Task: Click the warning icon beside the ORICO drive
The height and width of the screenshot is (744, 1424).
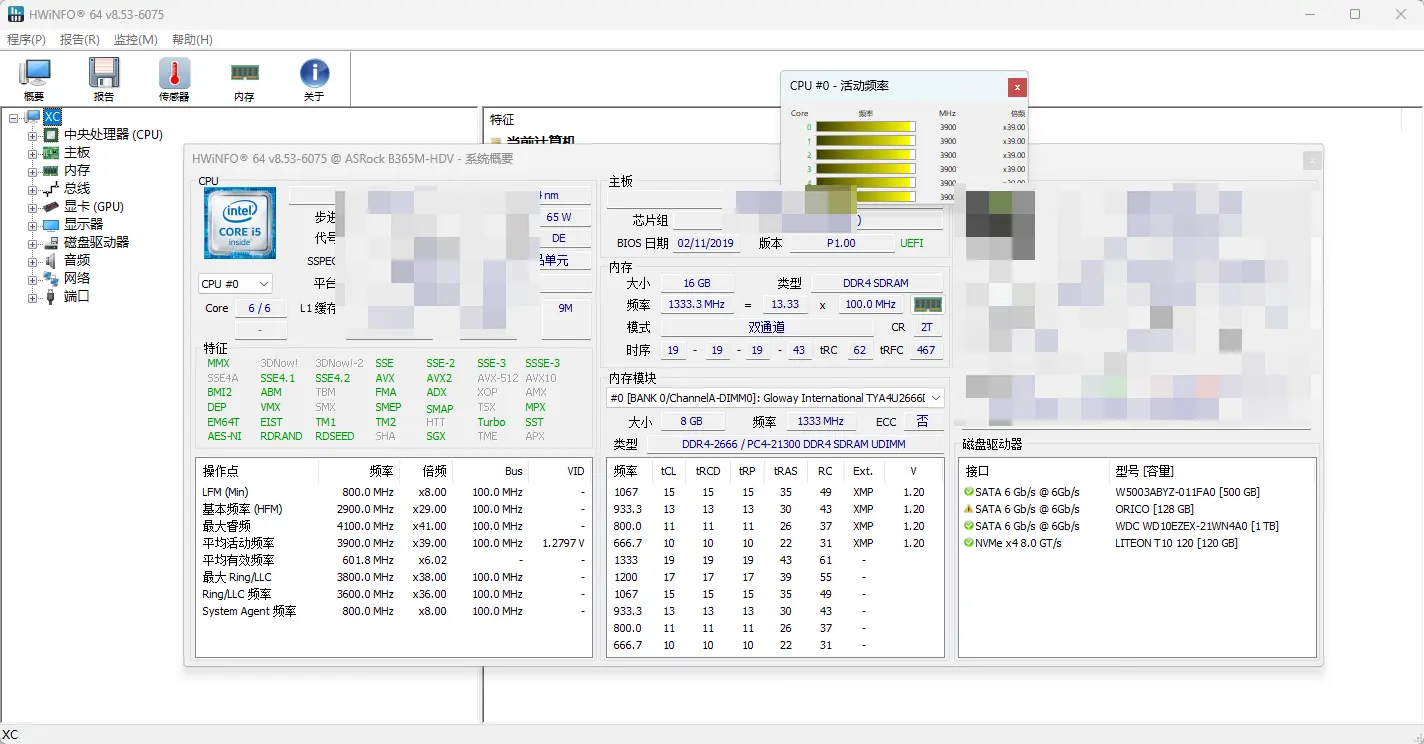Action: (x=968, y=509)
